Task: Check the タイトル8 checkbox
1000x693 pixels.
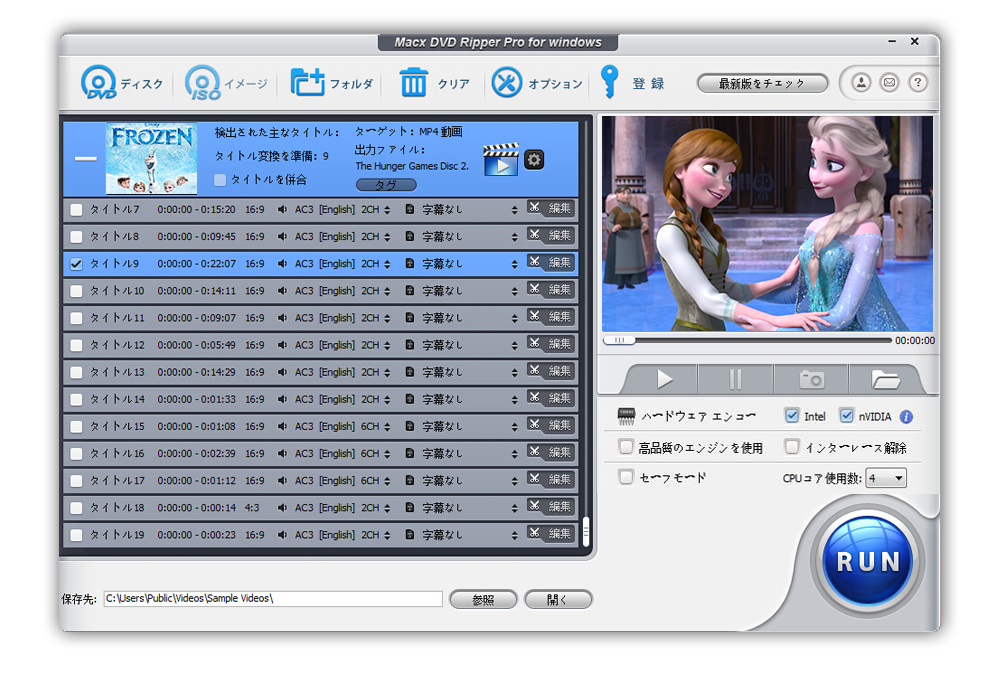Action: pos(76,237)
